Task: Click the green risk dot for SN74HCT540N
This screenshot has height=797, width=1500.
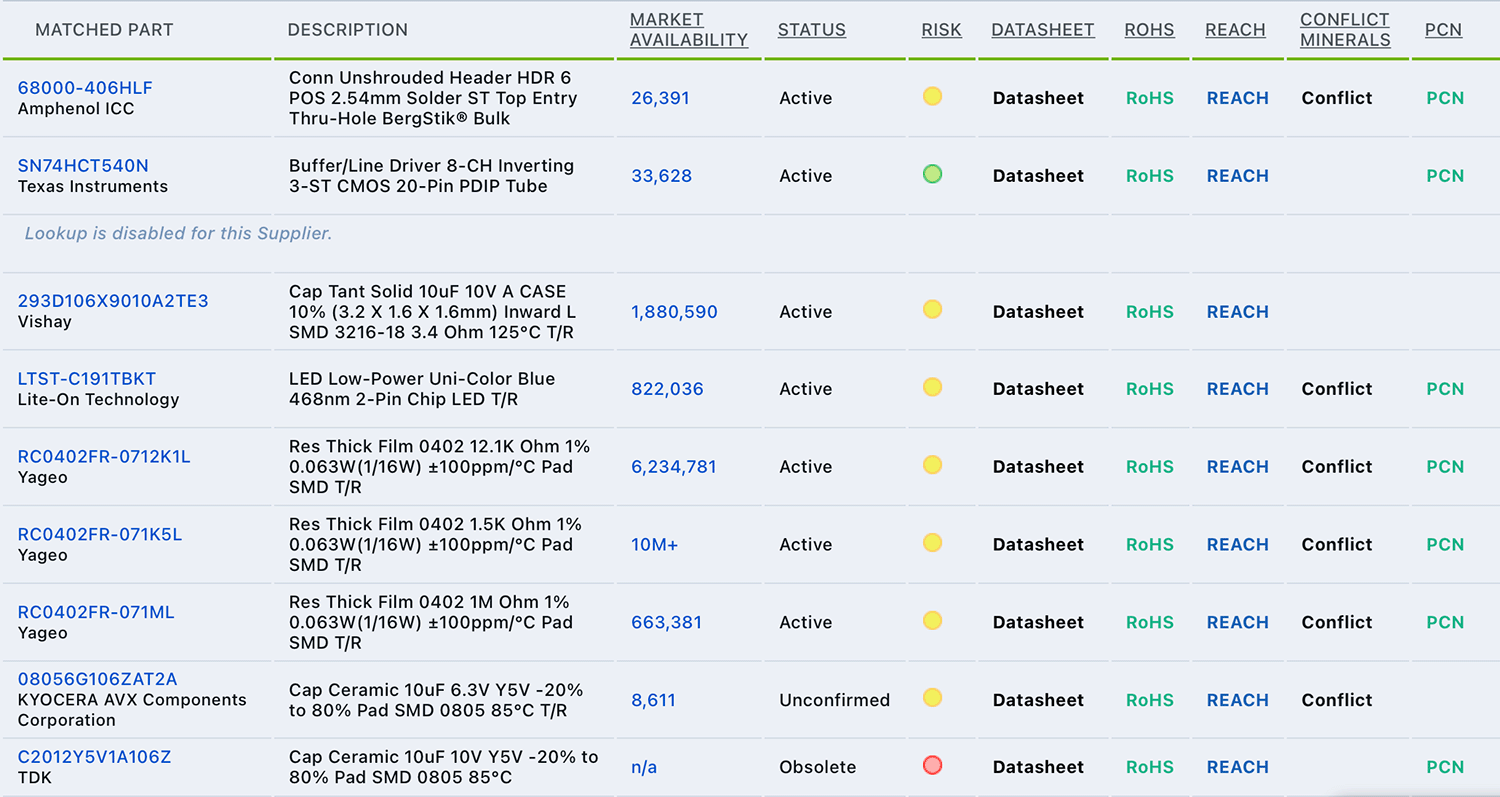Action: (x=932, y=174)
